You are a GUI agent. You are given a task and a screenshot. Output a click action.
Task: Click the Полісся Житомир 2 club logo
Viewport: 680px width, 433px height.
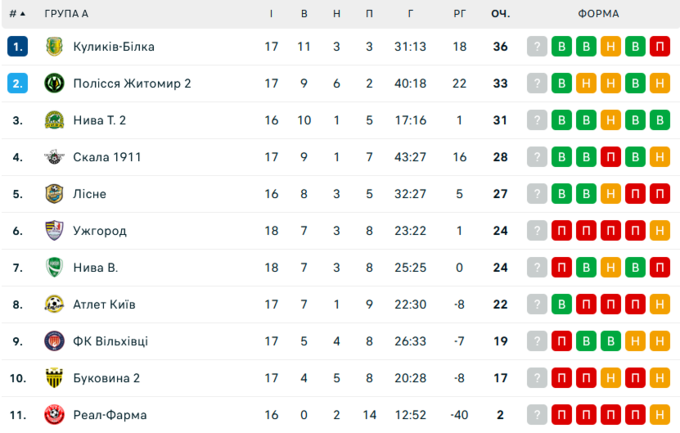(x=54, y=84)
